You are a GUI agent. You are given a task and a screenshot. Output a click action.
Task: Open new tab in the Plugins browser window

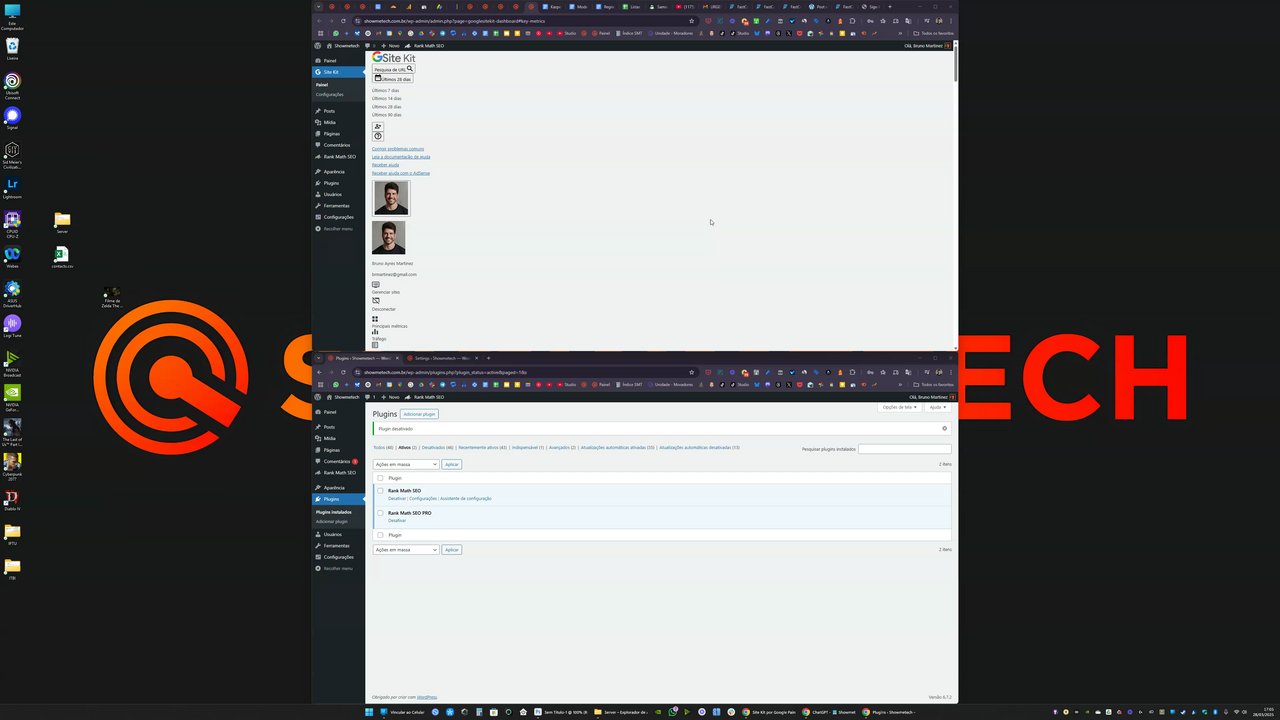488,358
